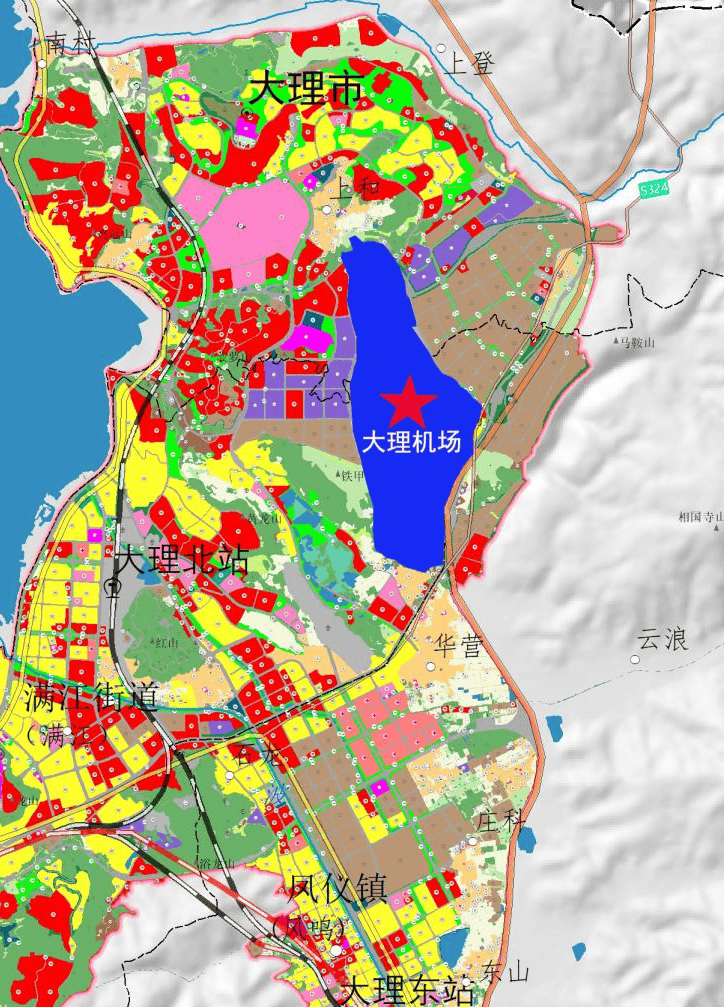Select the 满江街道 label
Image resolution: width=726 pixels, height=1008 pixels.
coord(91,697)
